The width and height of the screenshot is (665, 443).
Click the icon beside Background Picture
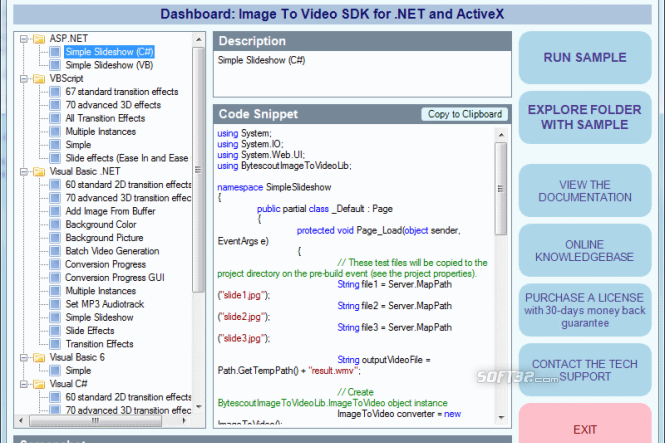coord(55,238)
